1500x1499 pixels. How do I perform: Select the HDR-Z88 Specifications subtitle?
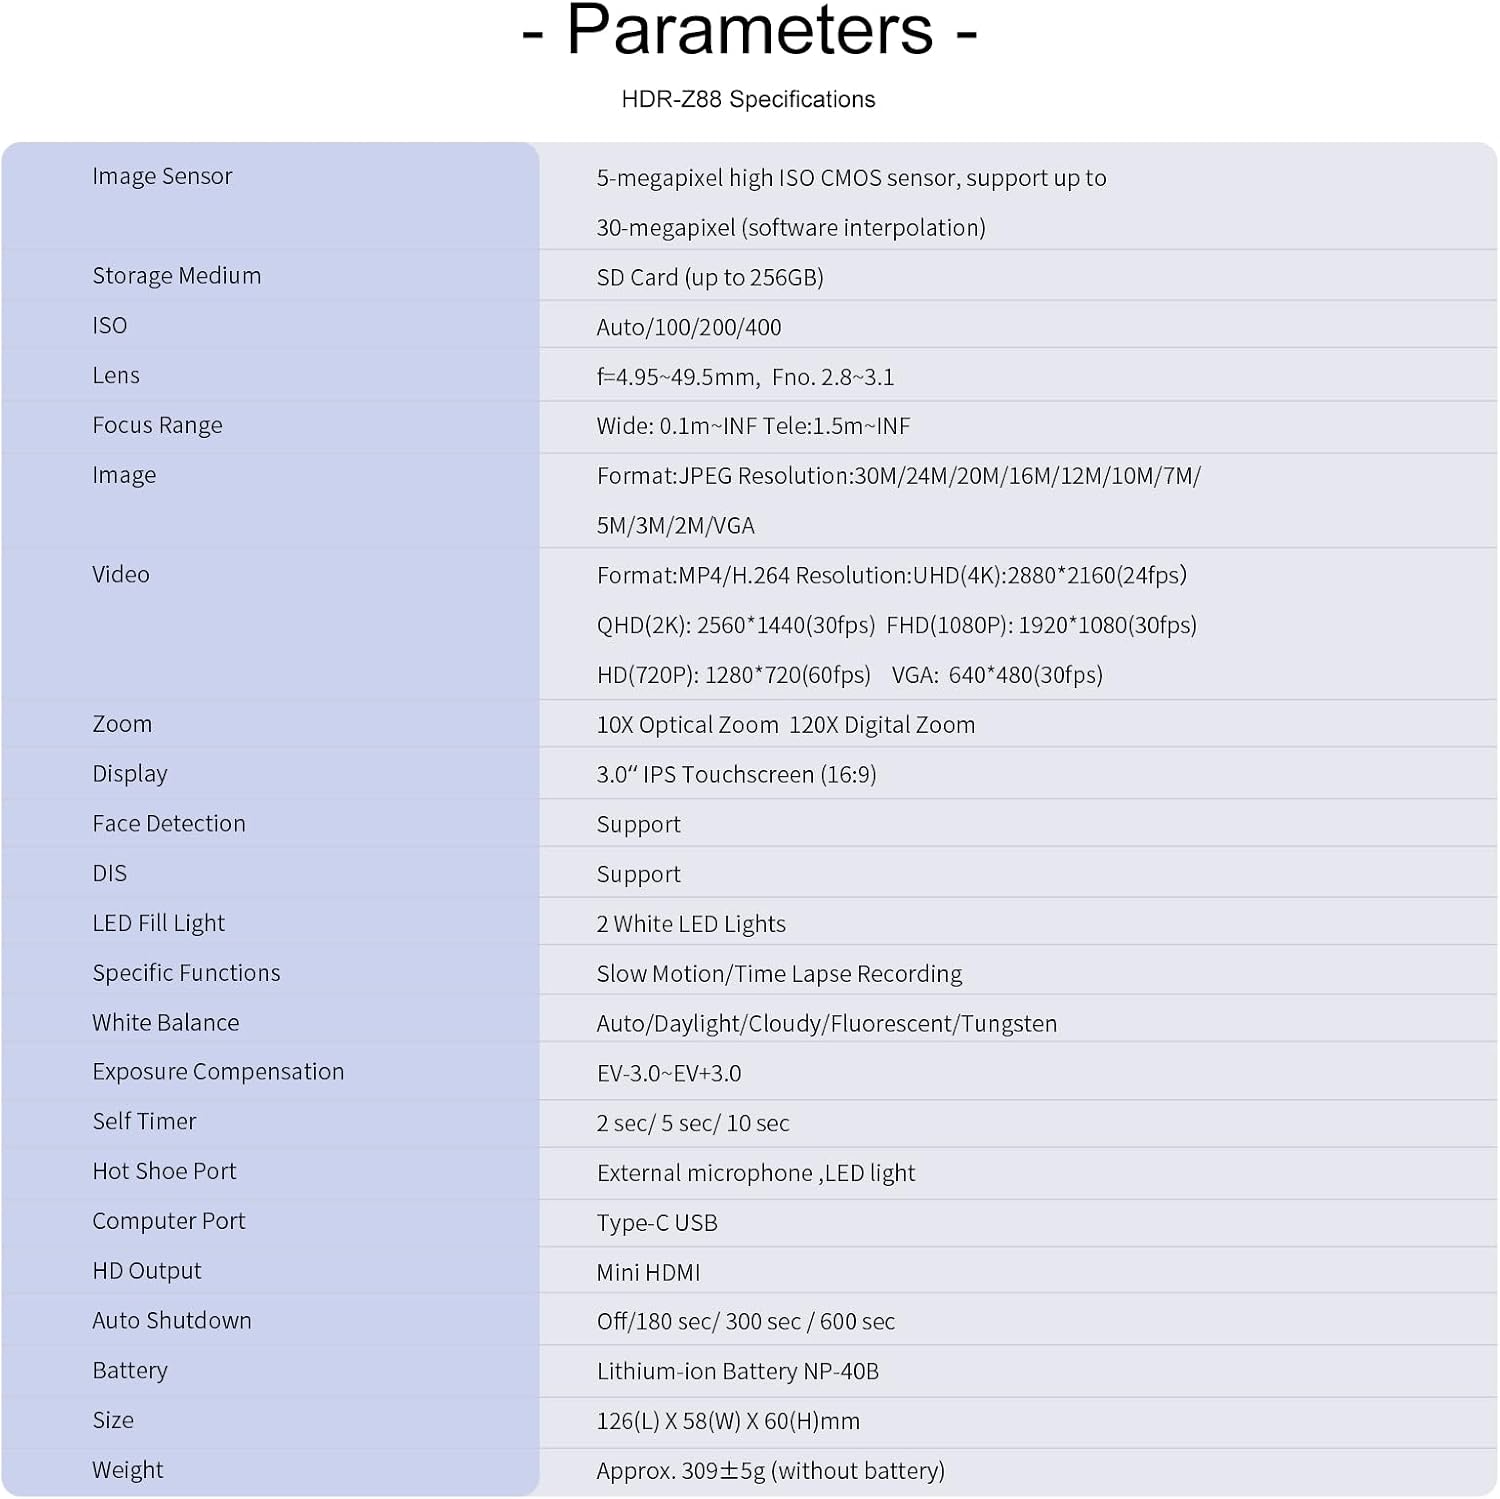[748, 100]
